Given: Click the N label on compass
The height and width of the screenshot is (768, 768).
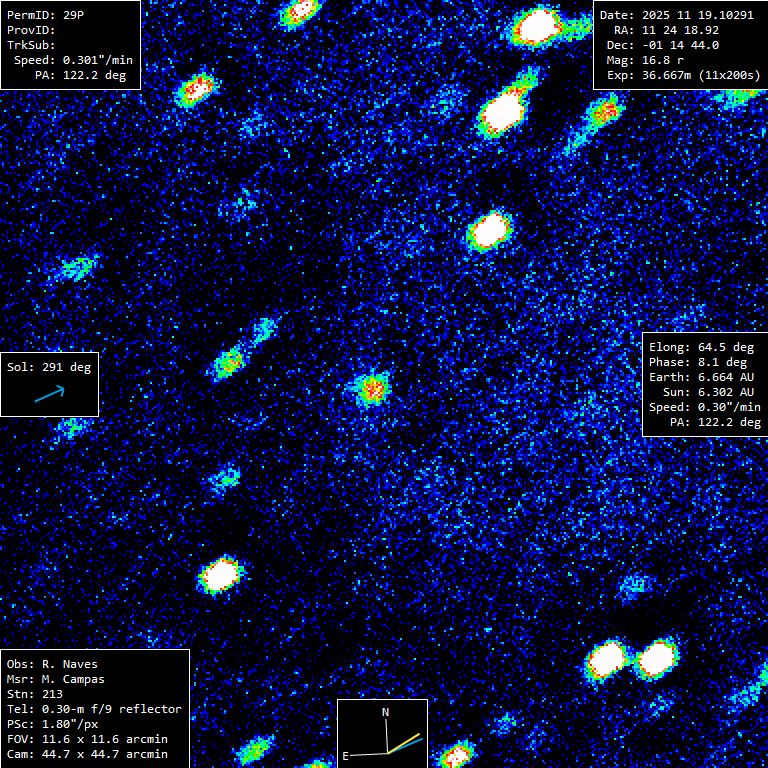Looking at the screenshot, I should (x=385, y=712).
